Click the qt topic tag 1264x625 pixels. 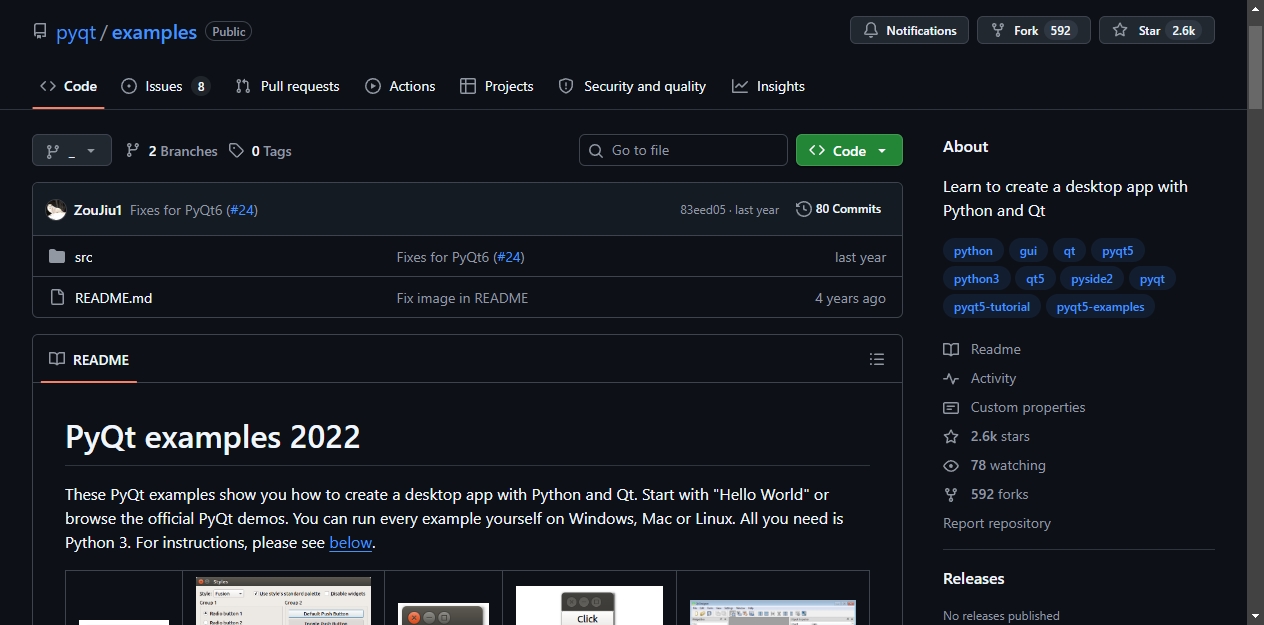[1069, 251]
